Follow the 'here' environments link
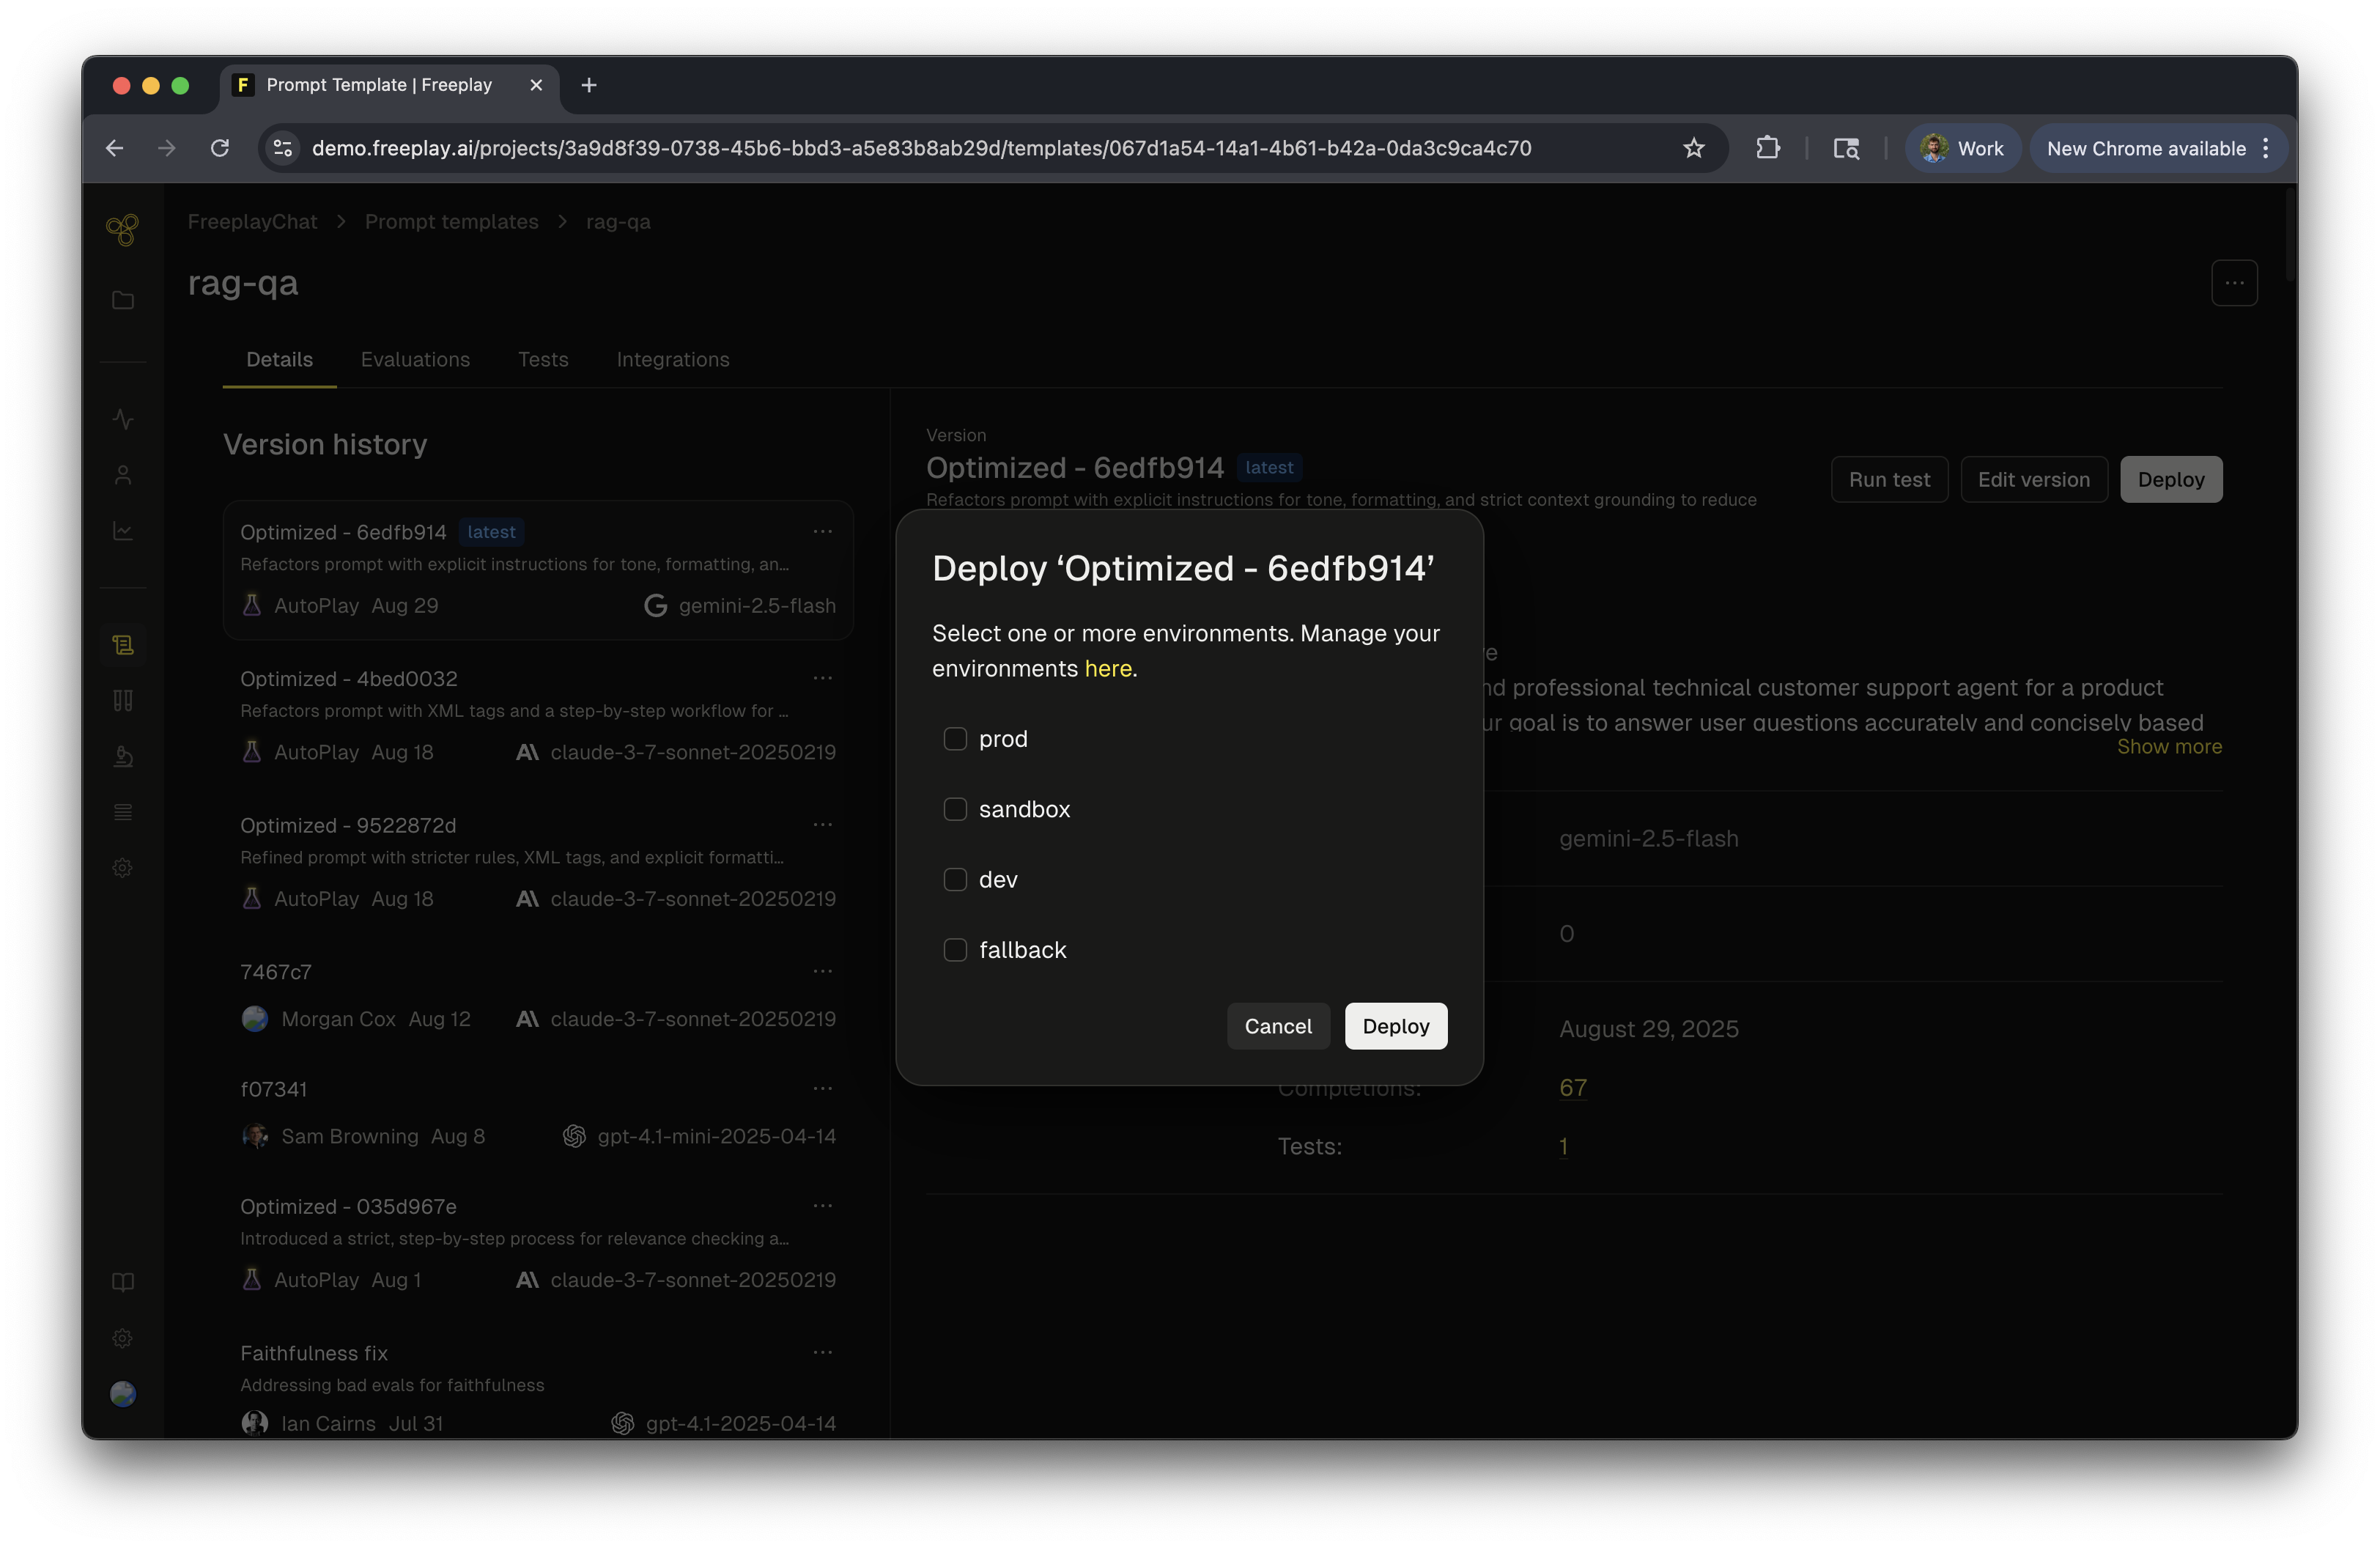This screenshot has width=2380, height=1548. pyautogui.click(x=1107, y=668)
